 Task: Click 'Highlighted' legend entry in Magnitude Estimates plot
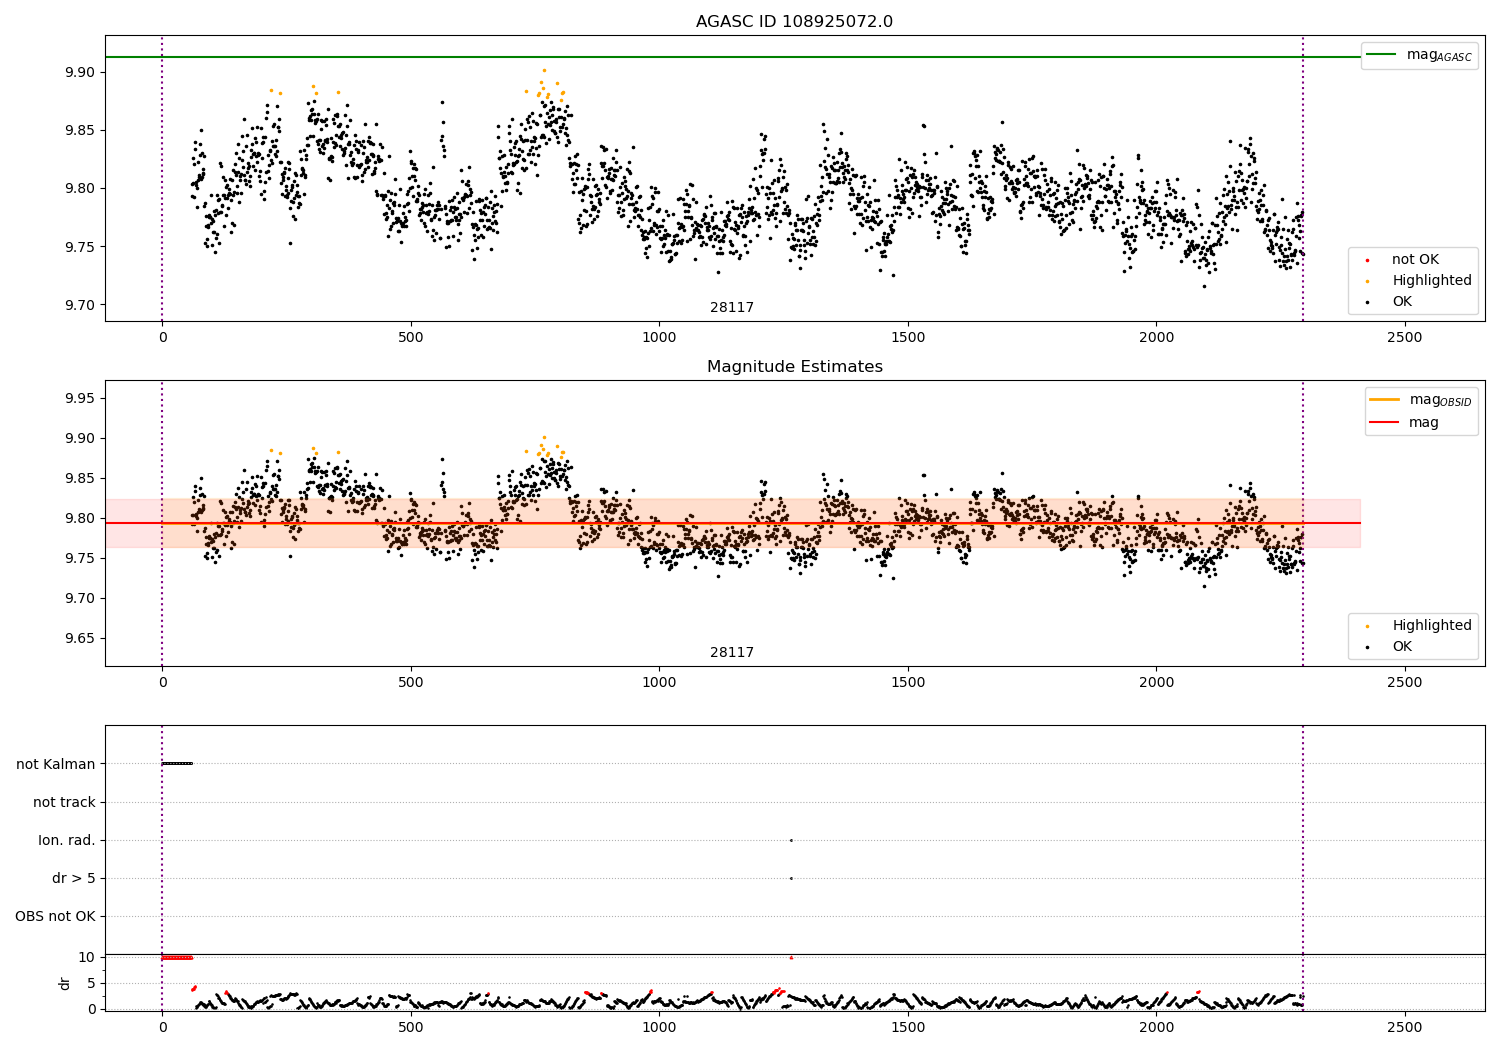tap(1432, 626)
